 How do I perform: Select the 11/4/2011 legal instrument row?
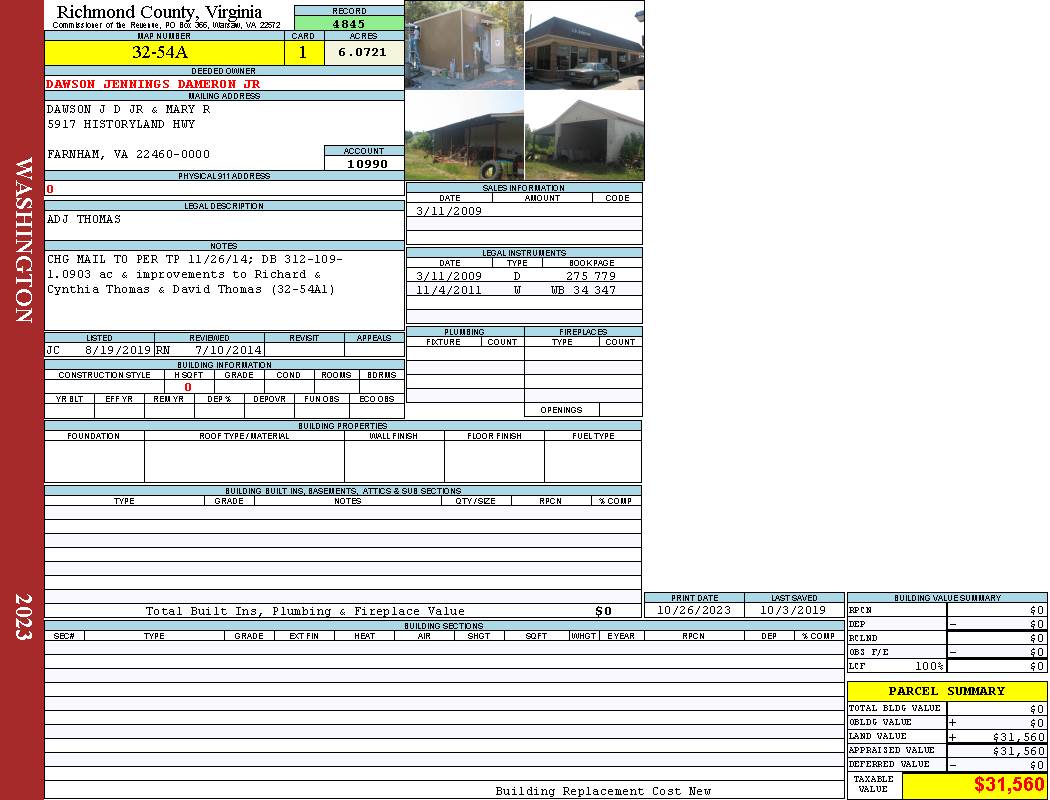point(523,290)
